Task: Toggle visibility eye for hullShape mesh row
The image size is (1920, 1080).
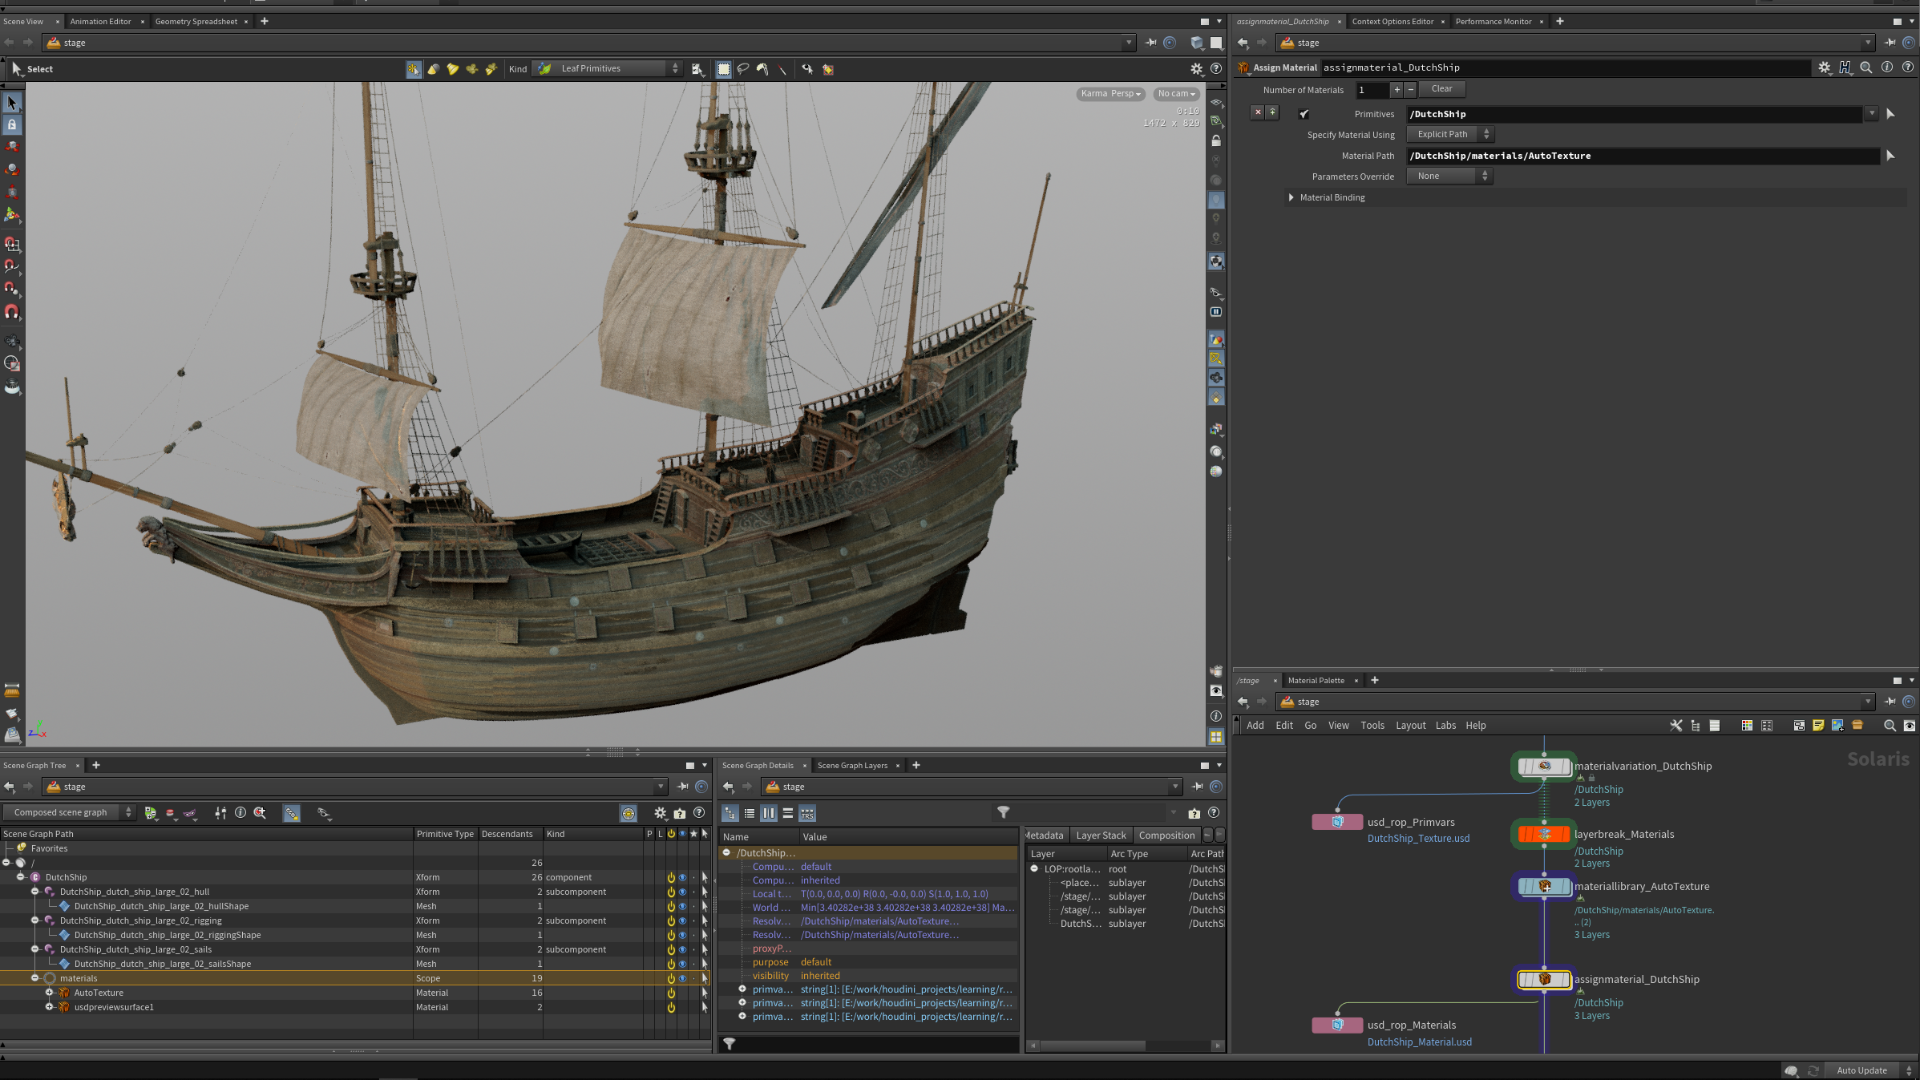Action: click(x=683, y=907)
